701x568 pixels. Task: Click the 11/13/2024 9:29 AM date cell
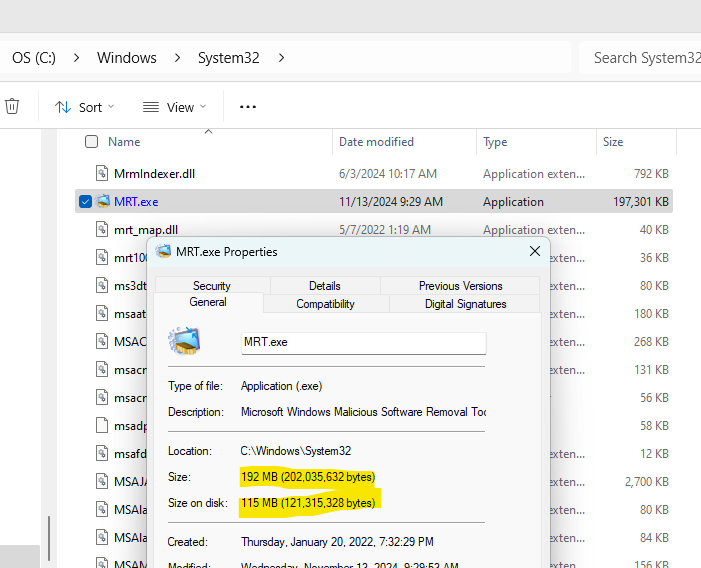[391, 202]
